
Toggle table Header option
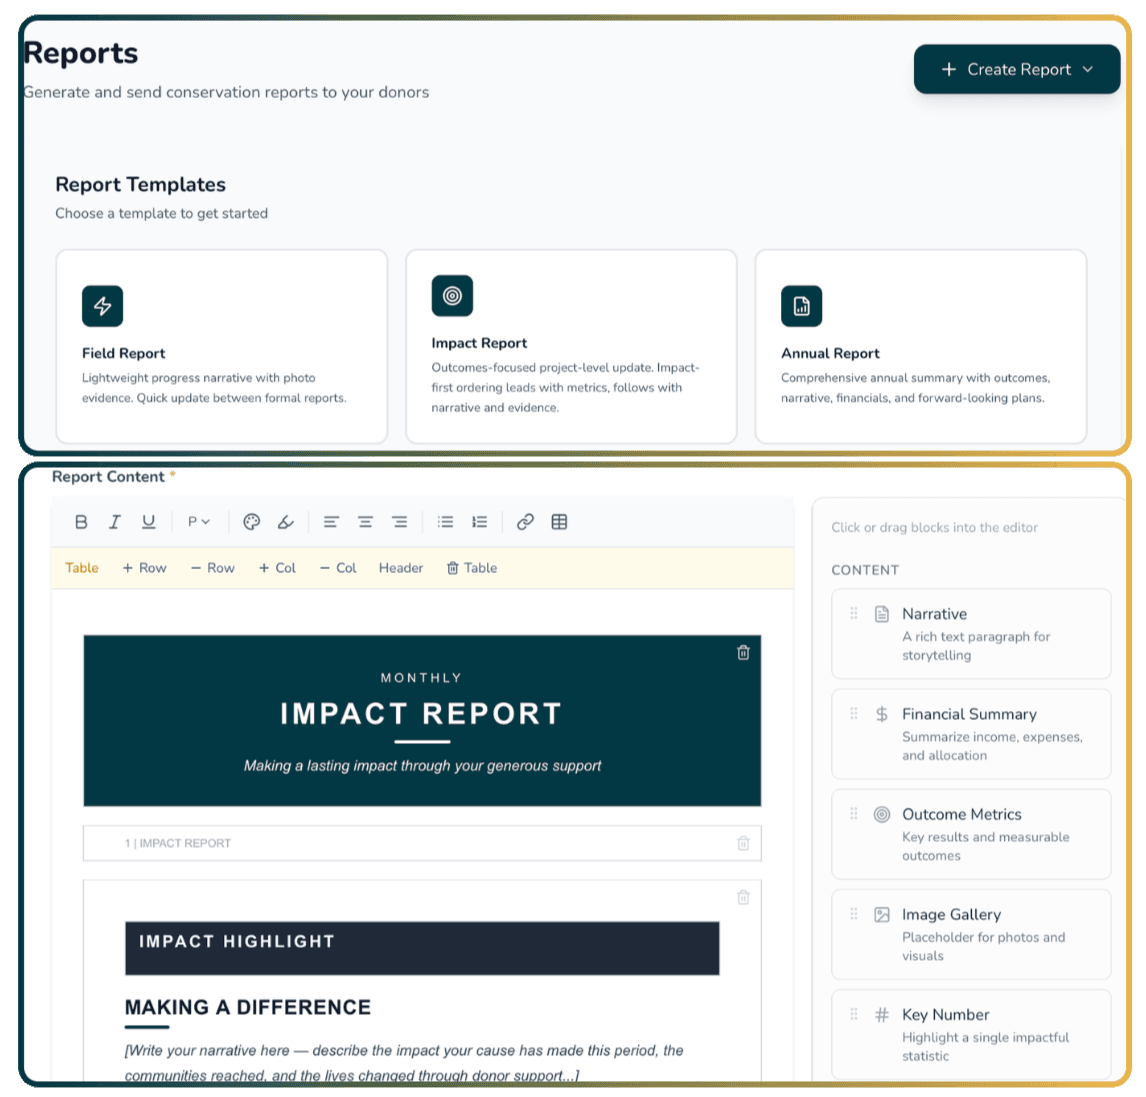click(x=401, y=568)
